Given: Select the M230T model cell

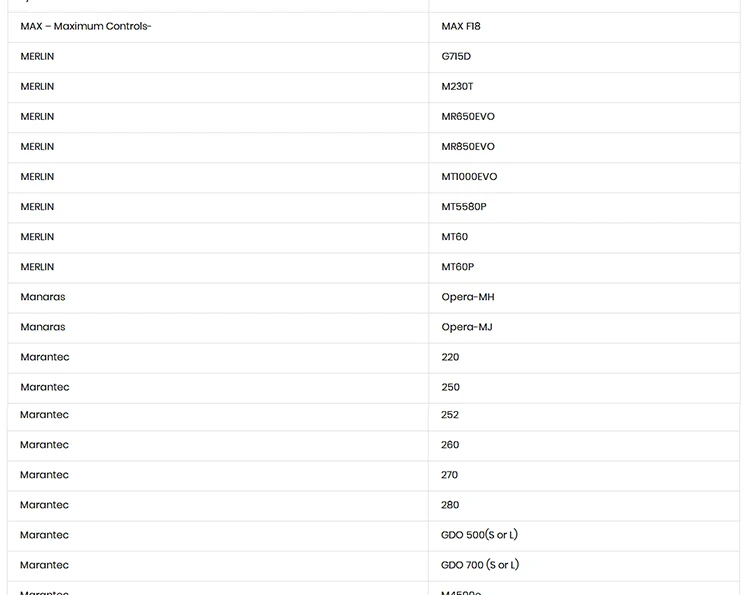Looking at the screenshot, I should pyautogui.click(x=584, y=87).
